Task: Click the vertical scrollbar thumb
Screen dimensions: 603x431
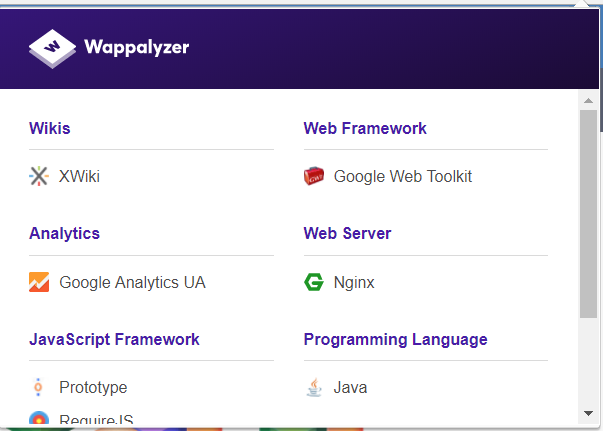Action: coord(588,214)
